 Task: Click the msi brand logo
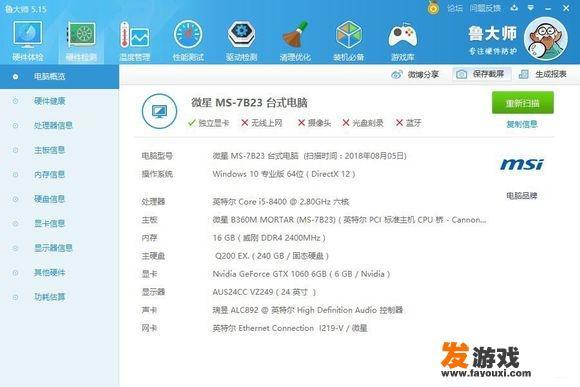[522, 164]
